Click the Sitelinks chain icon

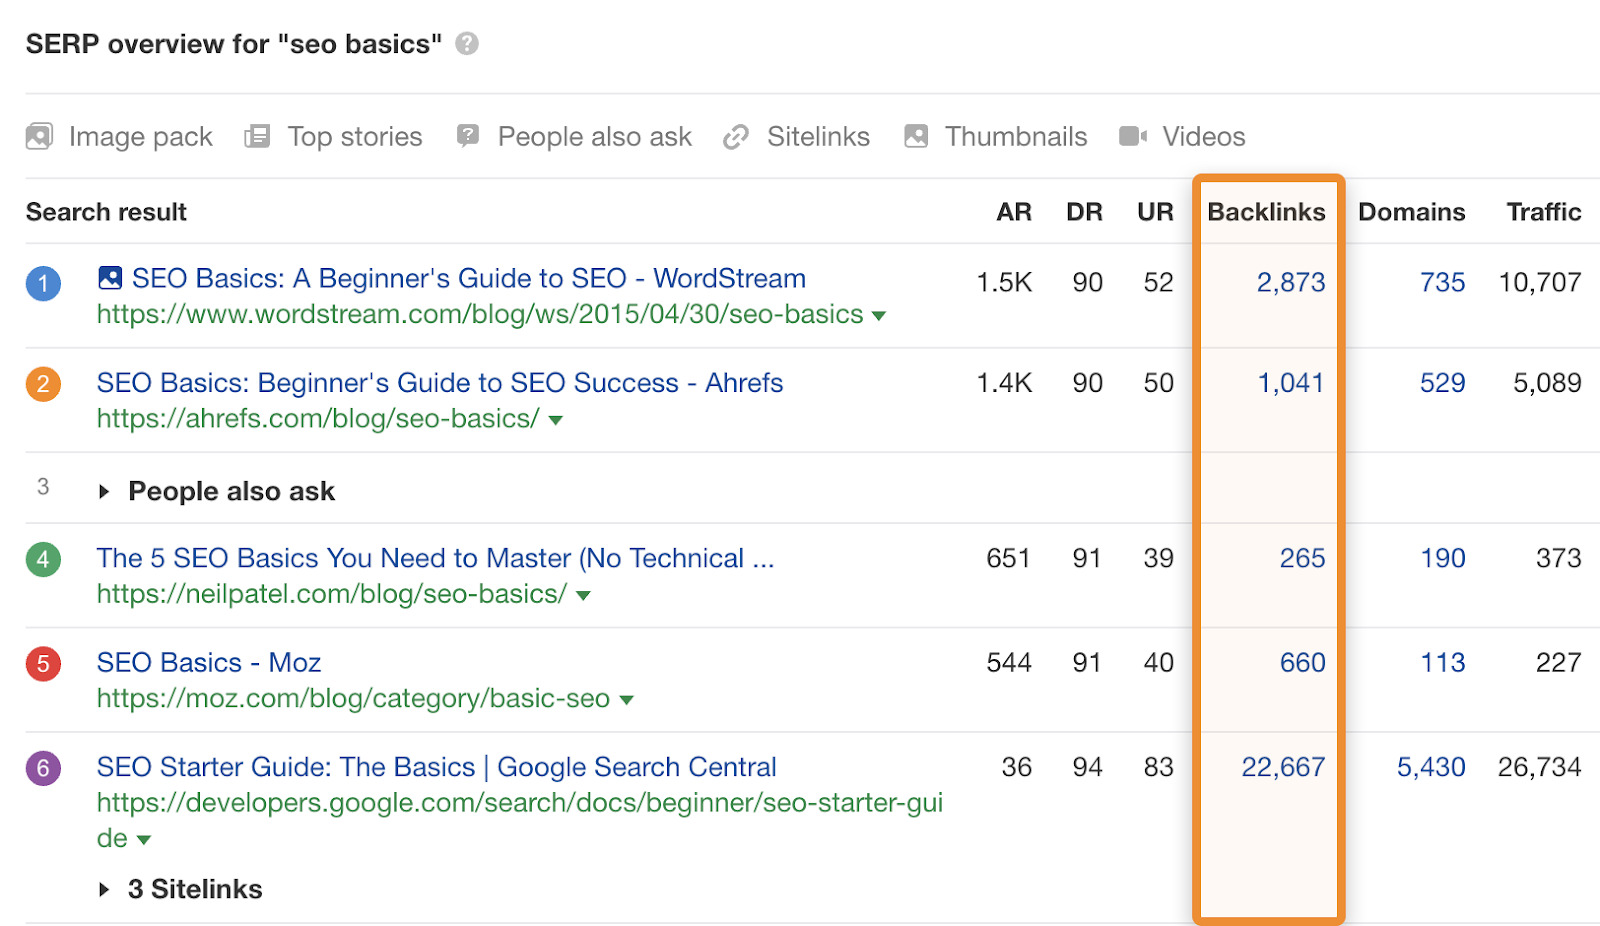737,136
